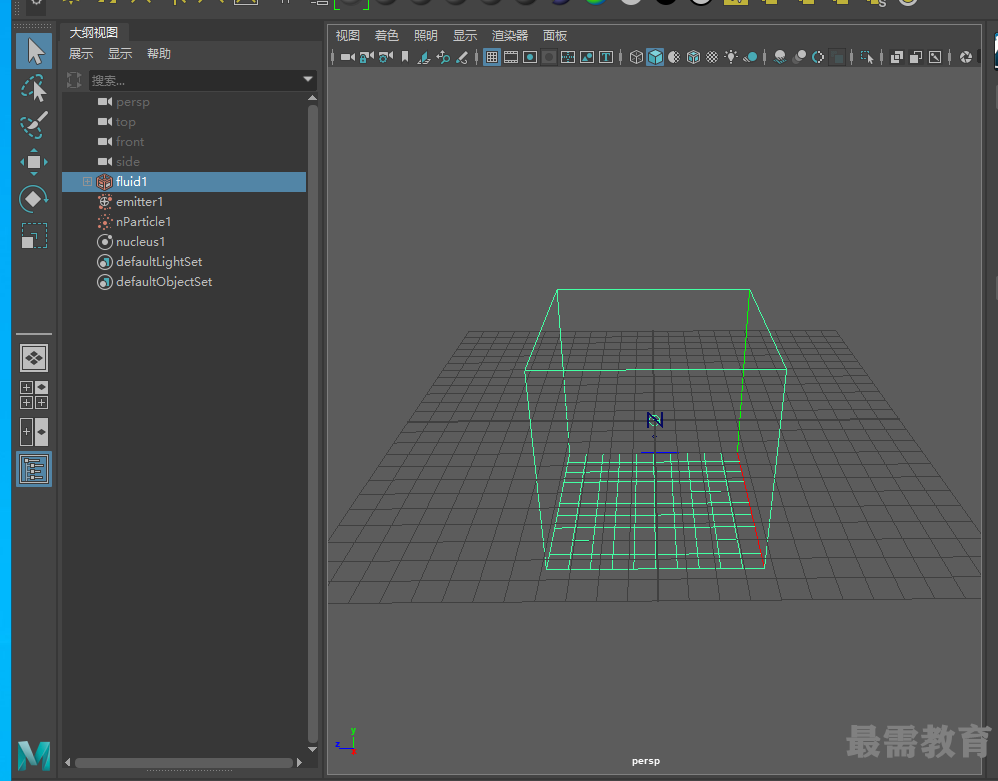Toggle the Outliner layout button
Viewport: 998px width, 781px height.
(x=34, y=469)
